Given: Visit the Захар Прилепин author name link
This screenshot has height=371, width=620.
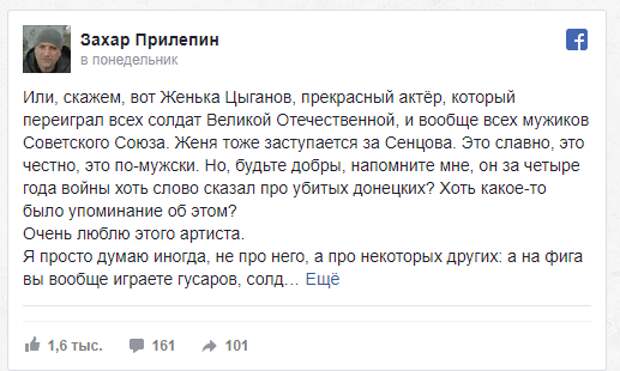Looking at the screenshot, I should pos(149,40).
